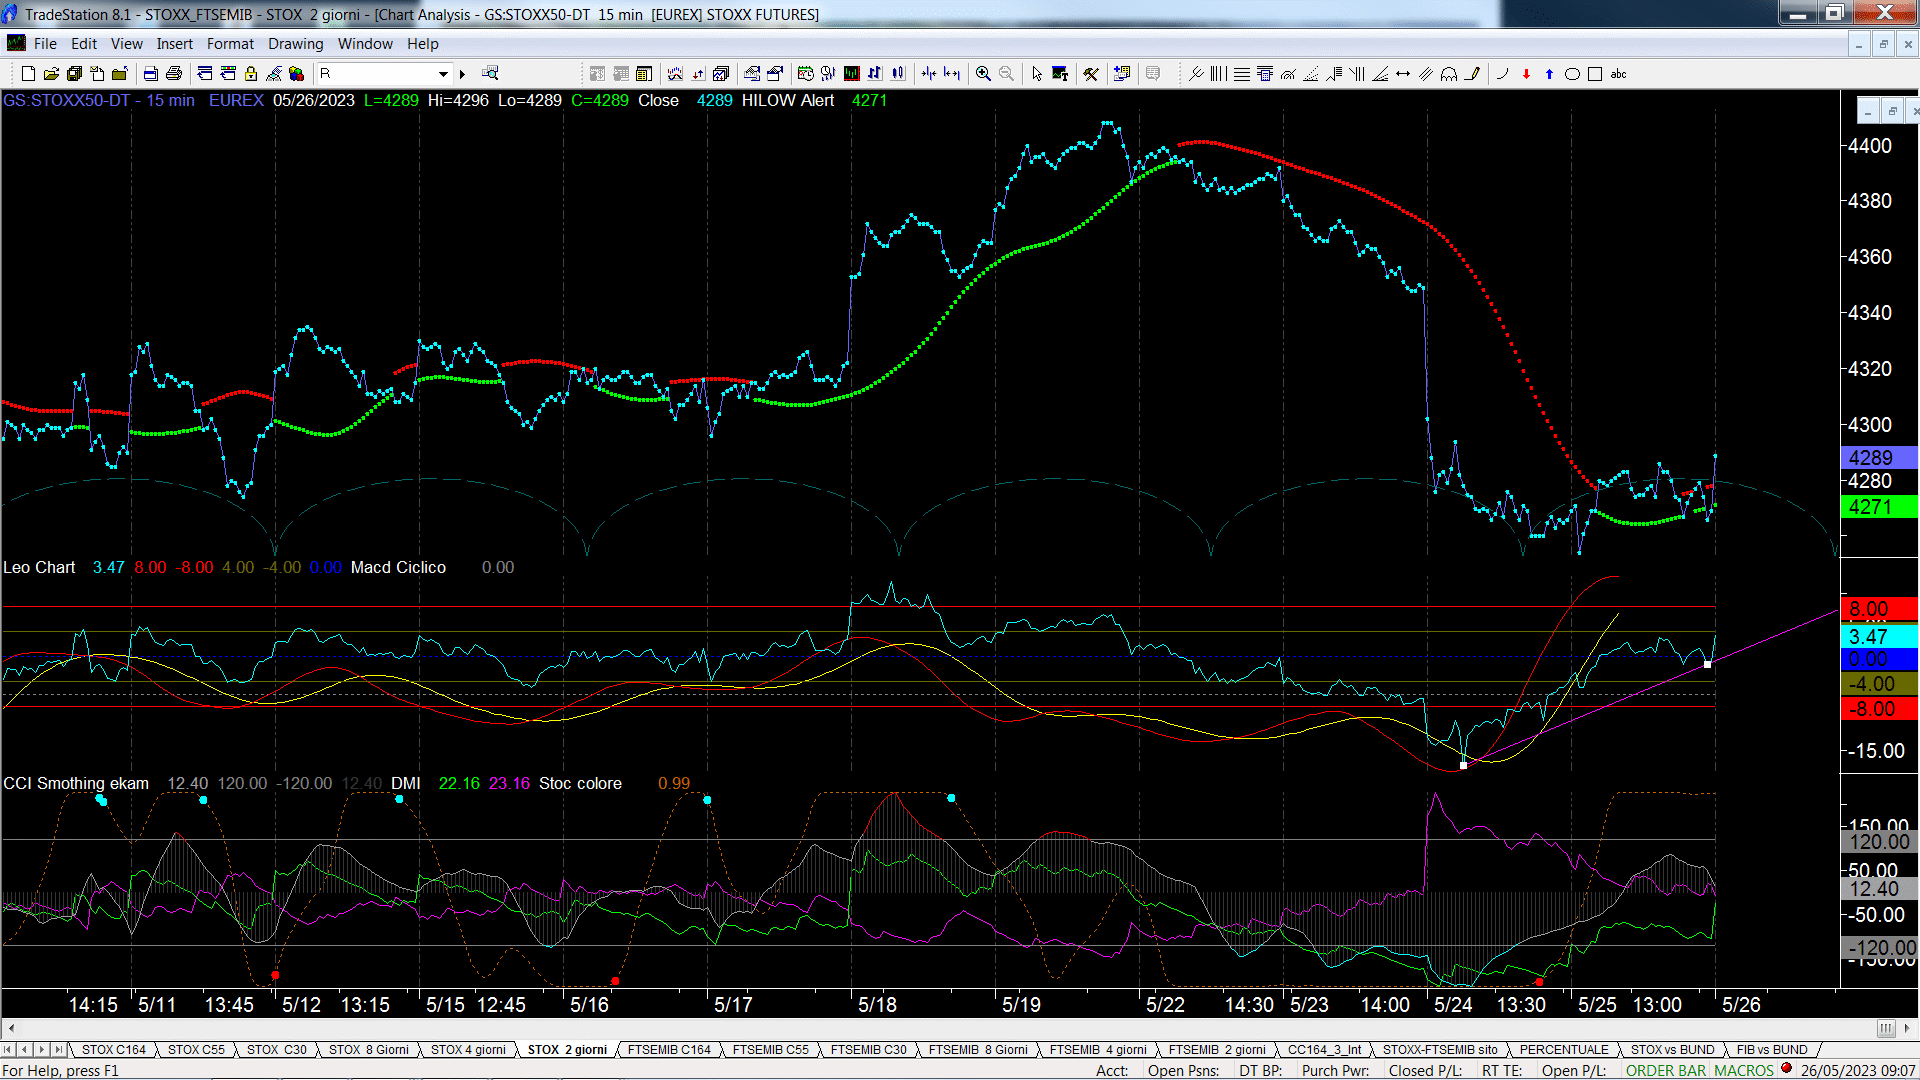Viewport: 1920px width, 1080px height.
Task: Click the 4289 price marker on axis
Action: tap(1879, 457)
